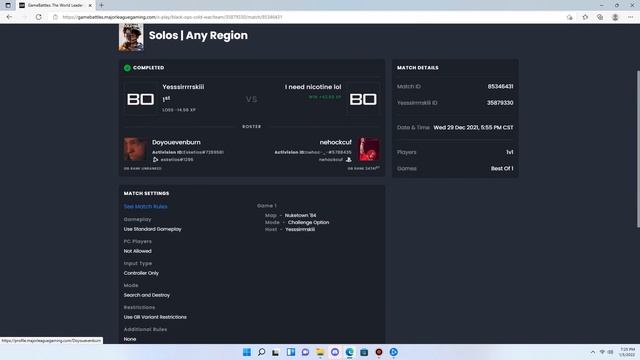Viewport: 640px width, 360px height.
Task: Open Doyouevenburn player profile
Action: click(x=176, y=142)
